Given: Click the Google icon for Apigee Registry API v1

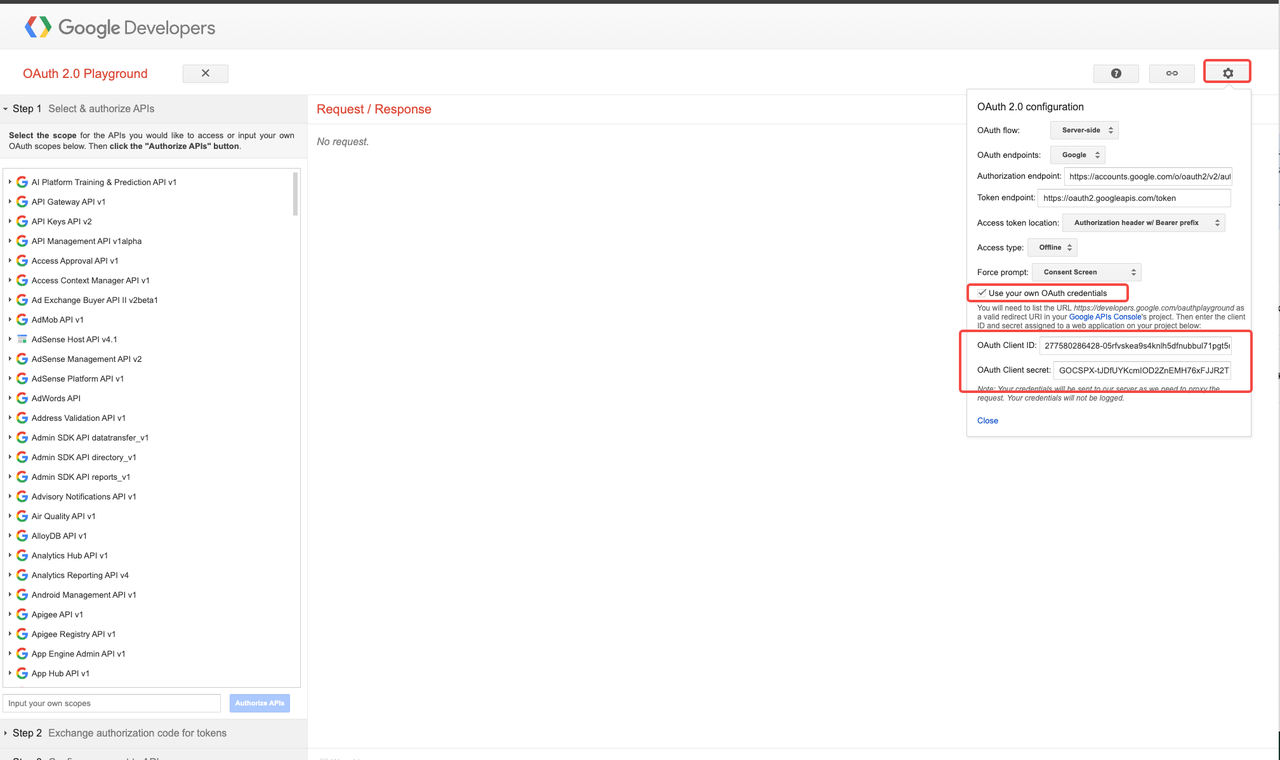Looking at the screenshot, I should (x=22, y=634).
